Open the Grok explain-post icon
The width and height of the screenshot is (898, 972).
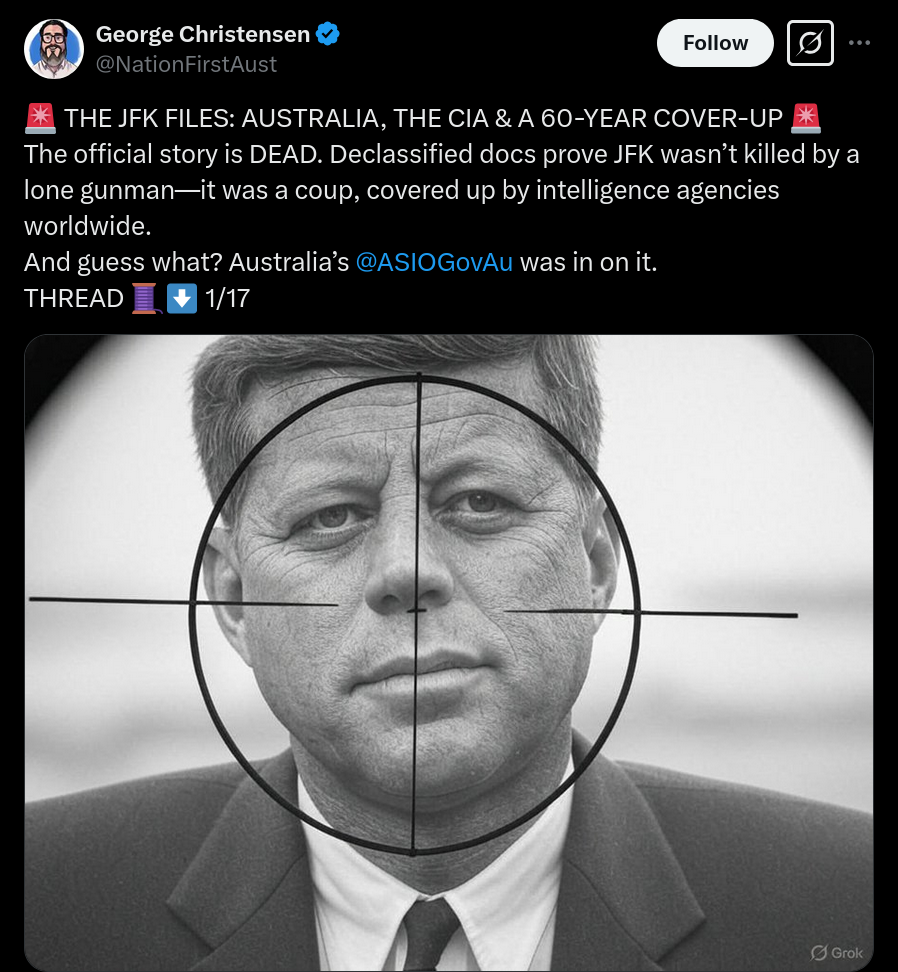point(810,43)
